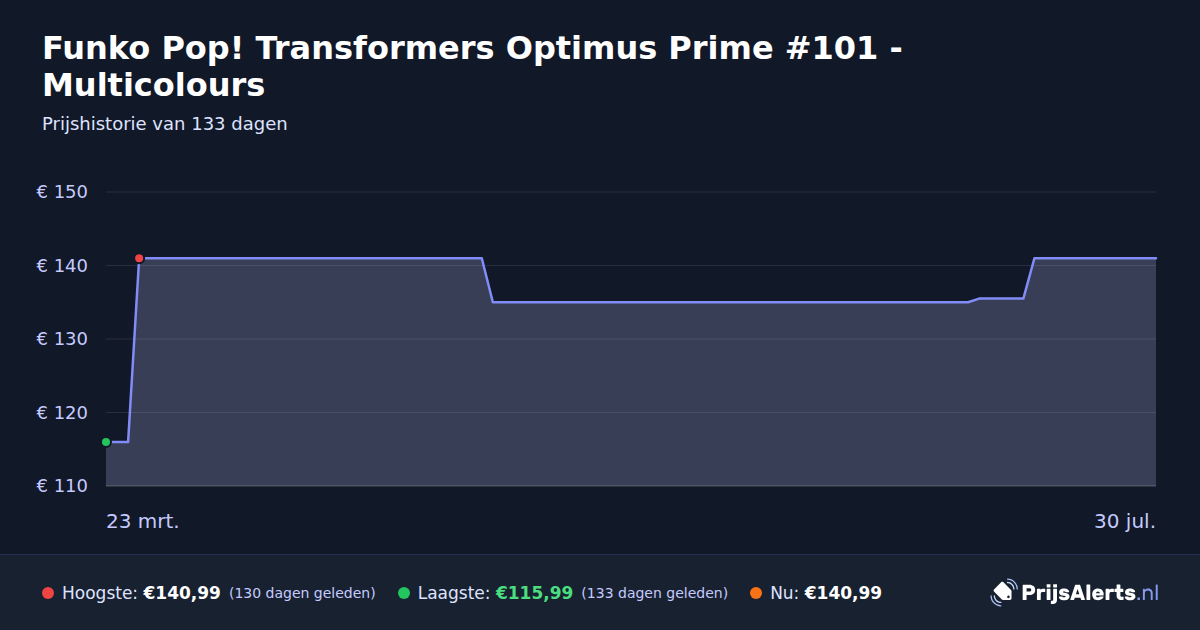Screen dimensions: 1200x630
Task: Click the 30 jul. end date label
Action: pos(1125,522)
